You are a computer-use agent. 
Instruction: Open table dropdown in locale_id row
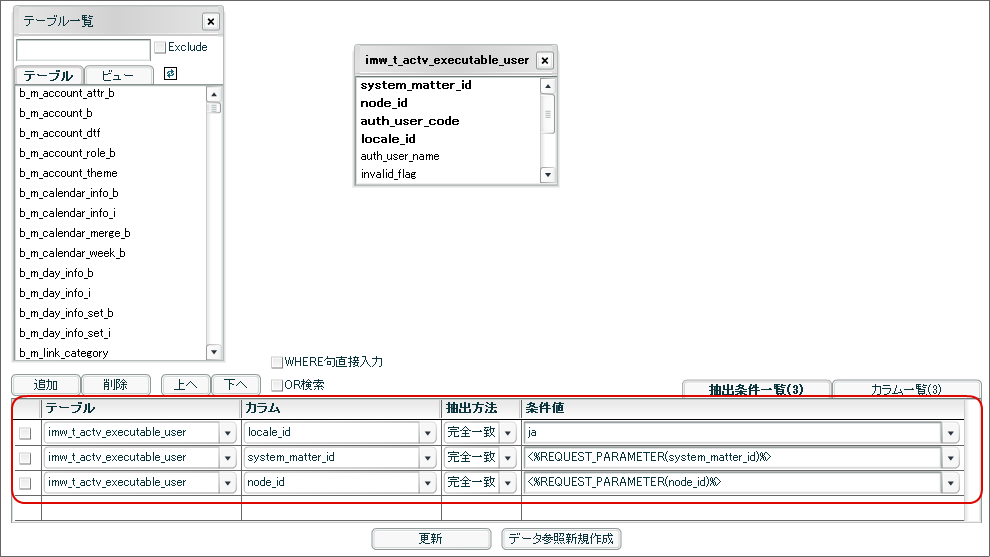228,433
